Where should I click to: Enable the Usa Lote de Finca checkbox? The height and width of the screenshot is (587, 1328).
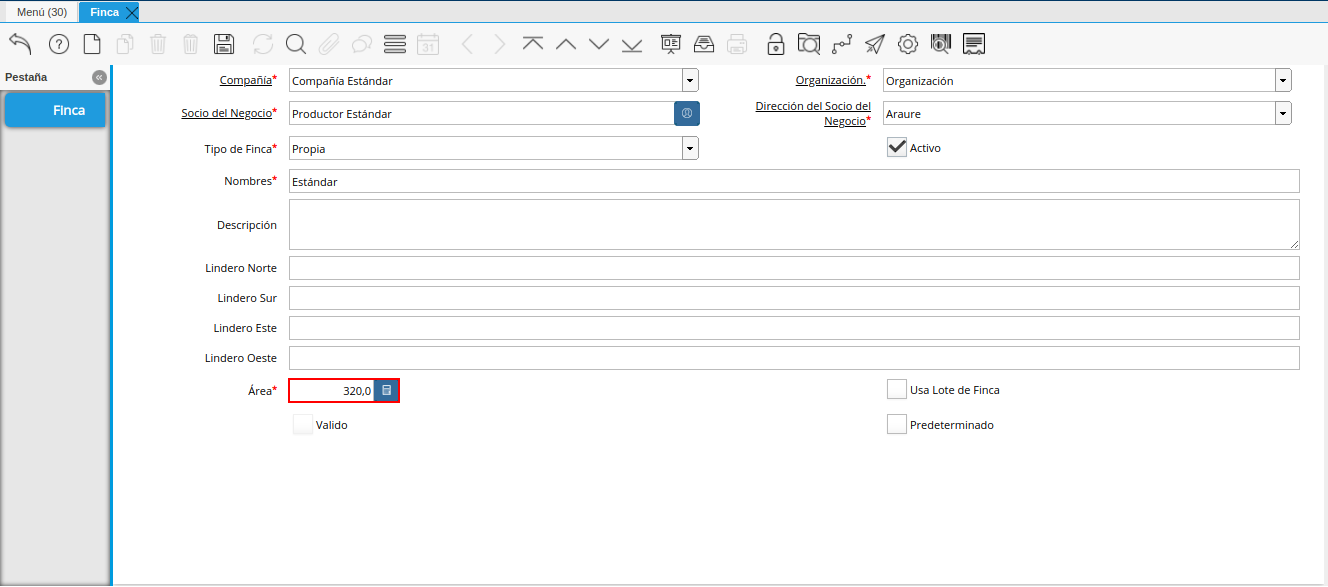(897, 390)
